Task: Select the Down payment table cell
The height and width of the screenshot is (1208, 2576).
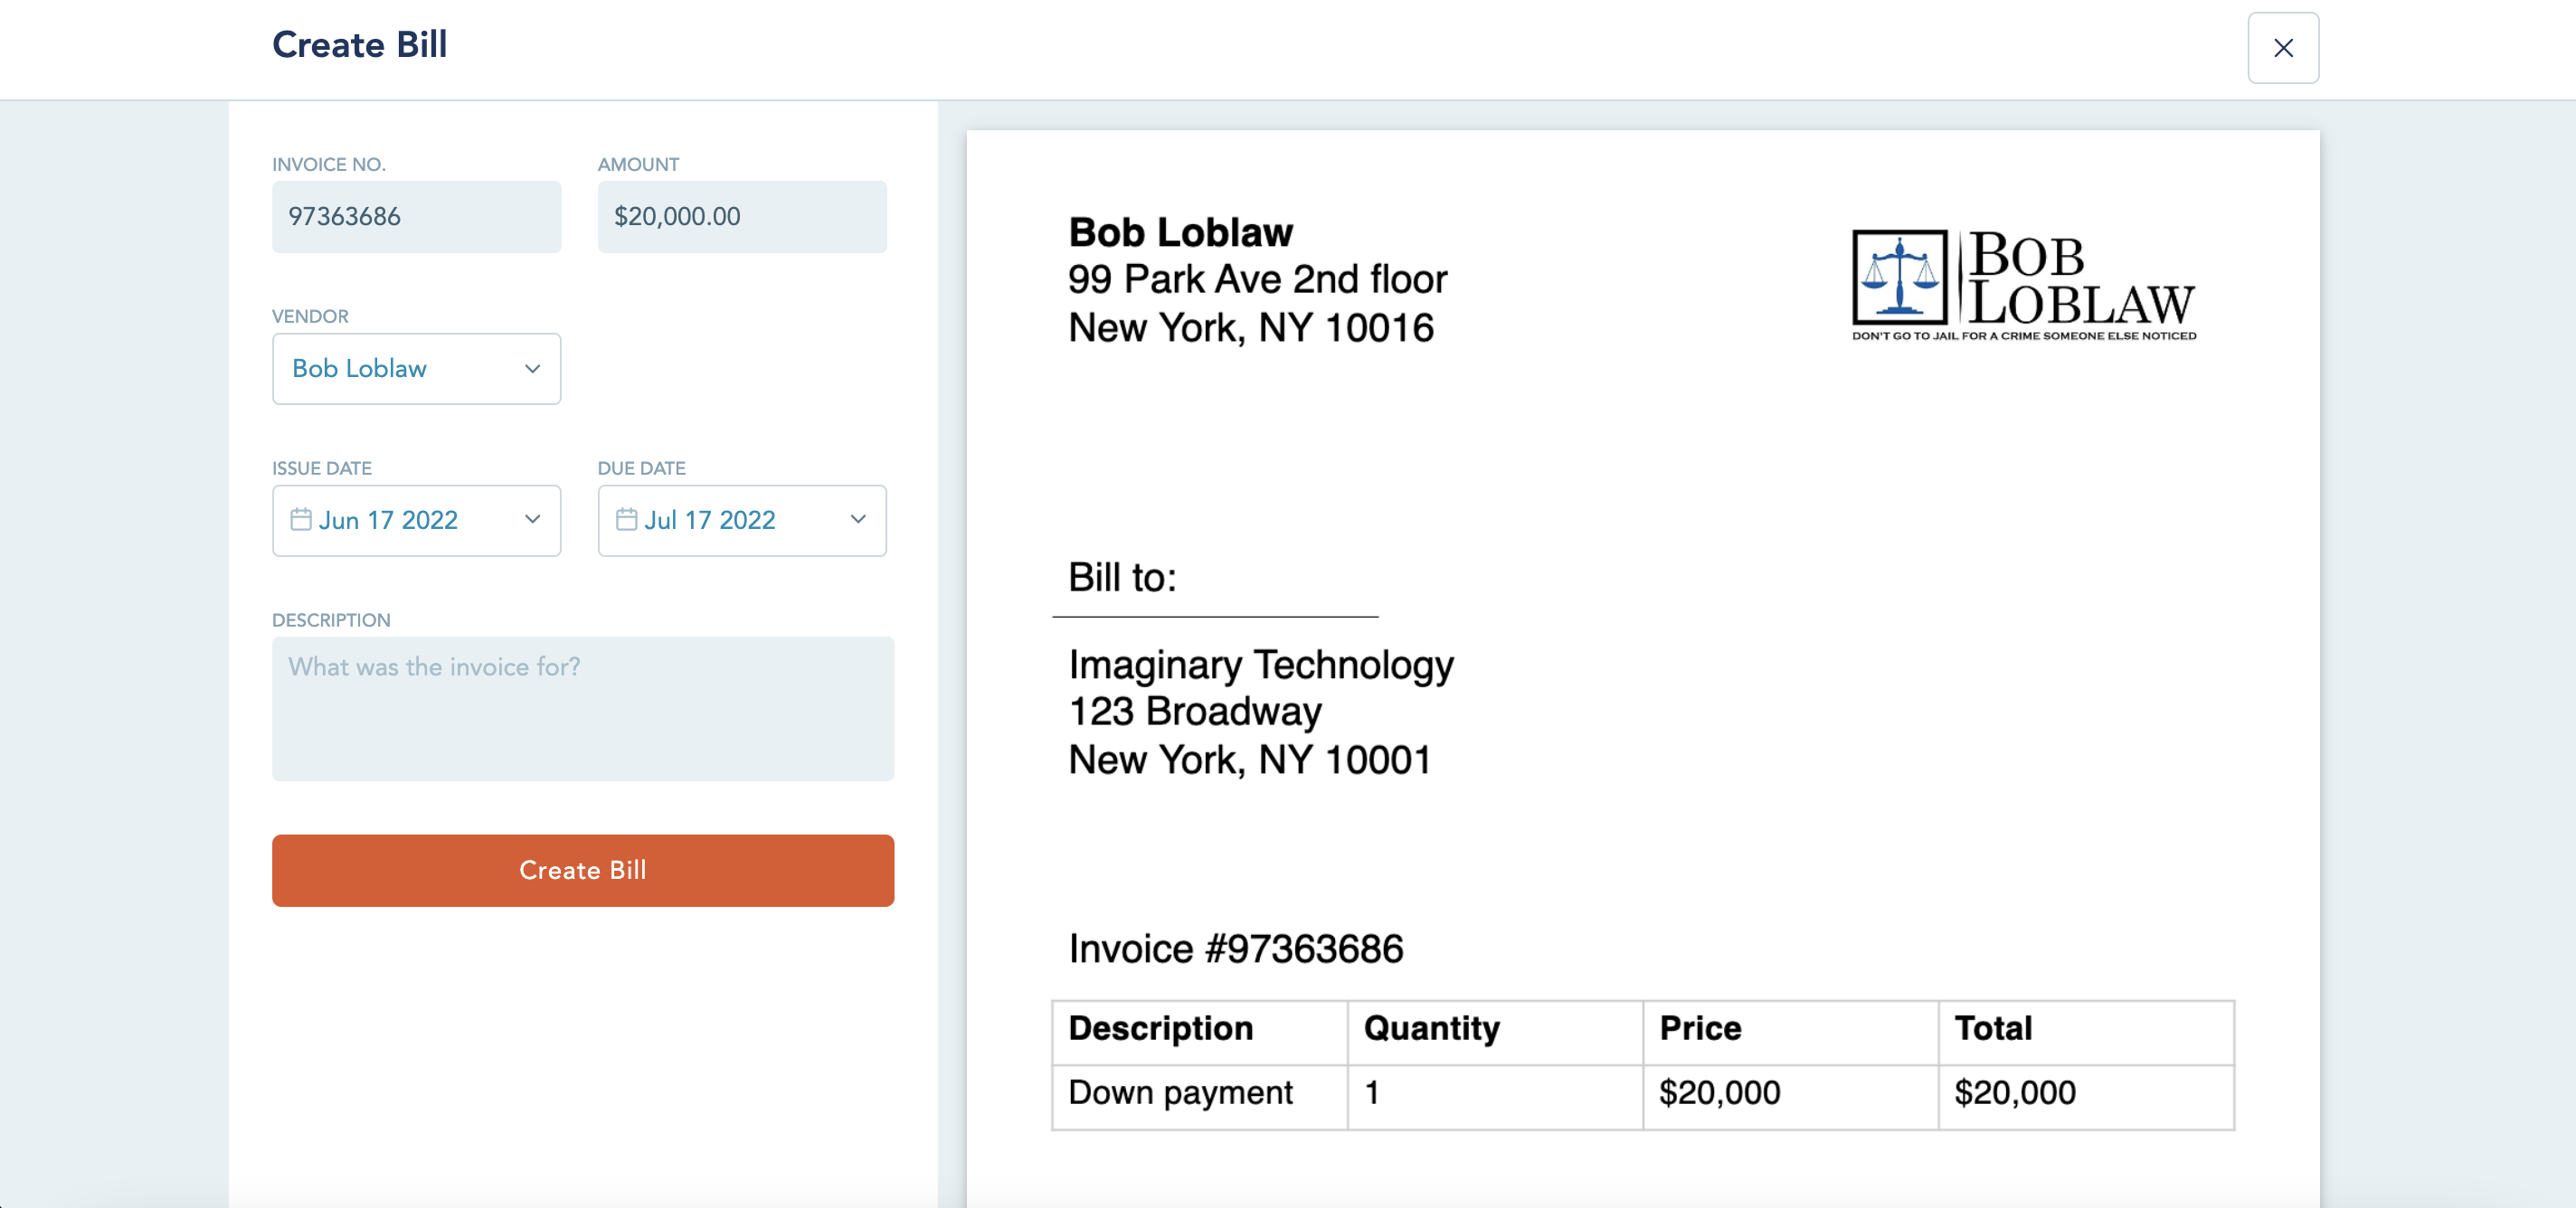Action: pos(1180,1093)
